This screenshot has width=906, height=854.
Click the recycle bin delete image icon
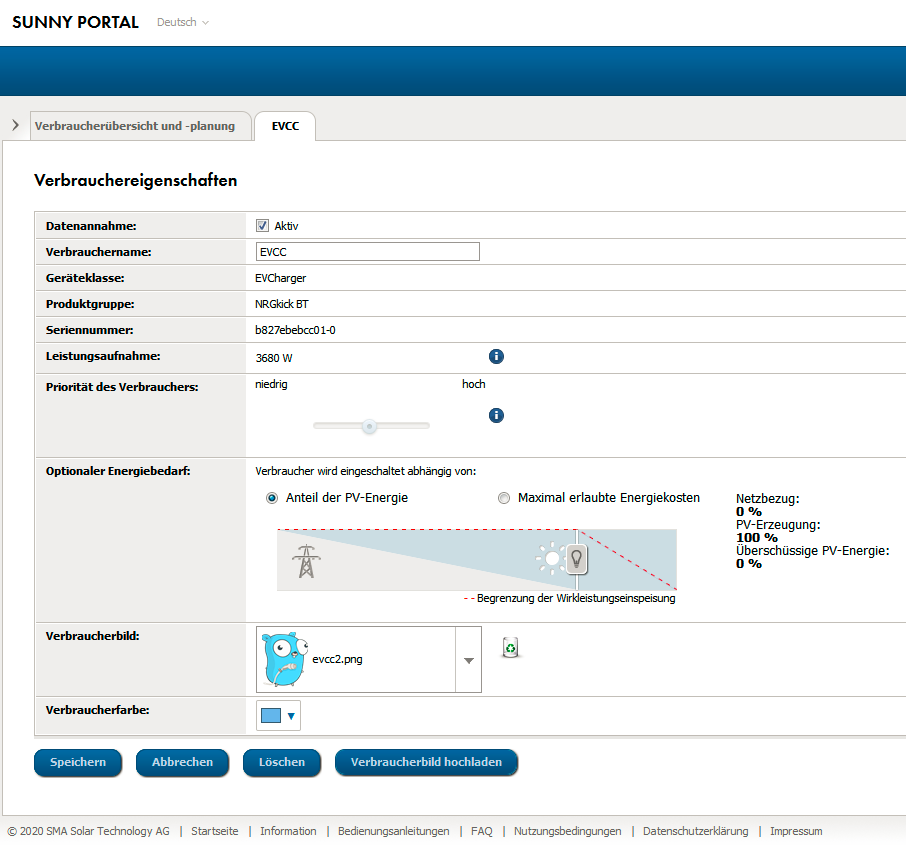[x=511, y=647]
